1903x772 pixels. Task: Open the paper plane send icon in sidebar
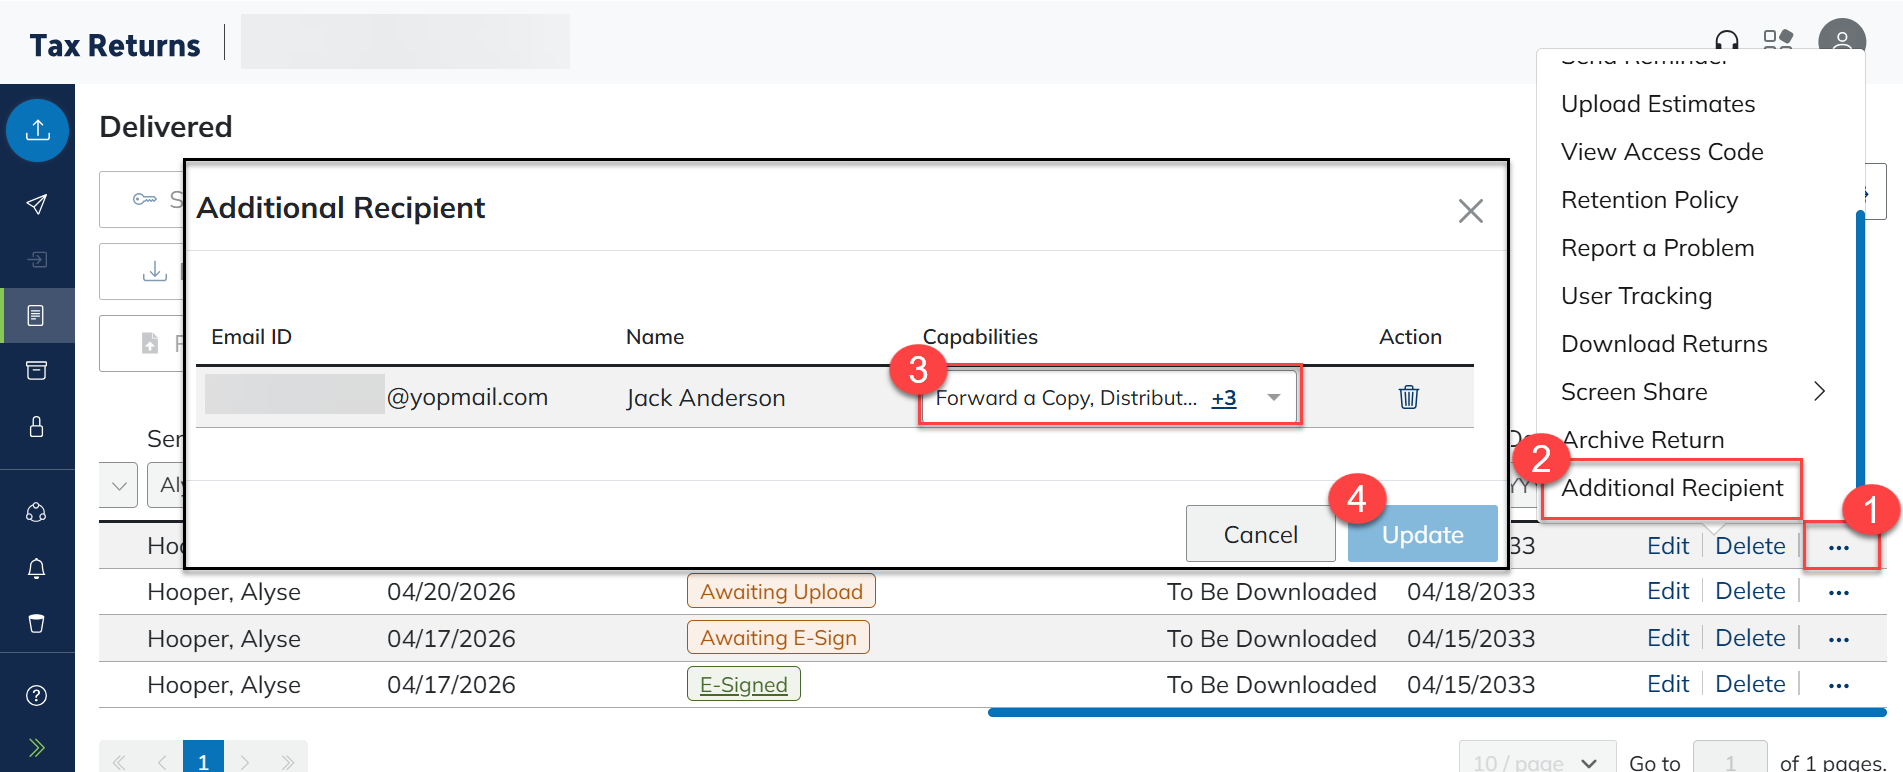37,204
